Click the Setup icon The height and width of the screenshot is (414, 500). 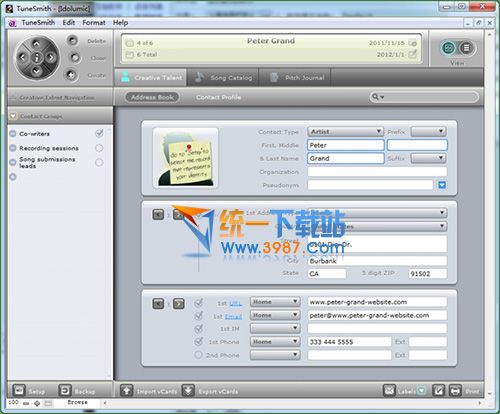coord(19,390)
